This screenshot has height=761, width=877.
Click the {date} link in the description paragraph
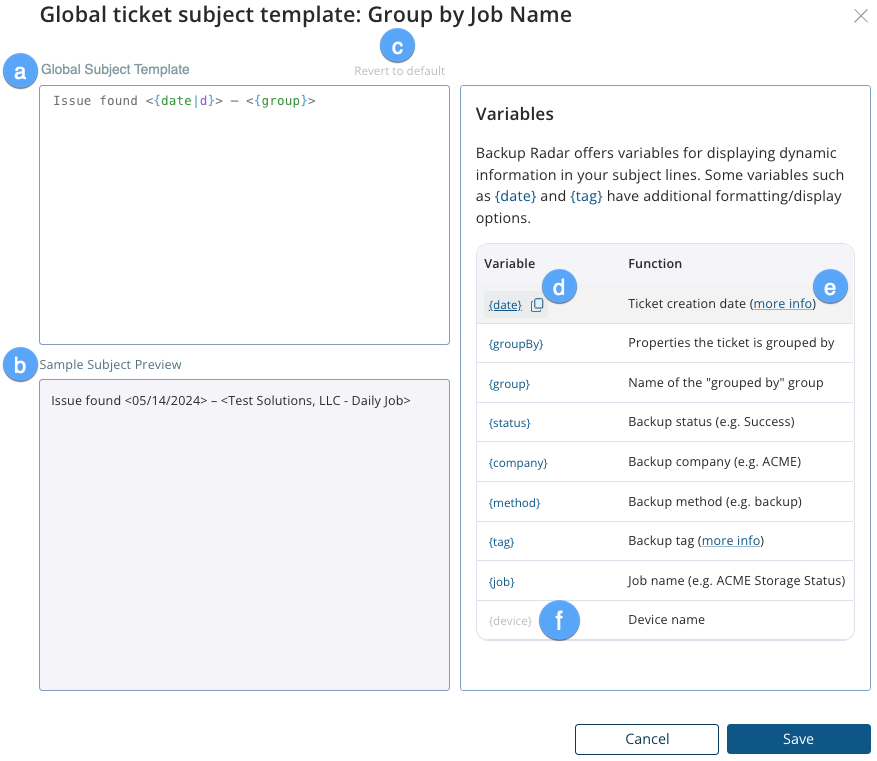point(515,196)
